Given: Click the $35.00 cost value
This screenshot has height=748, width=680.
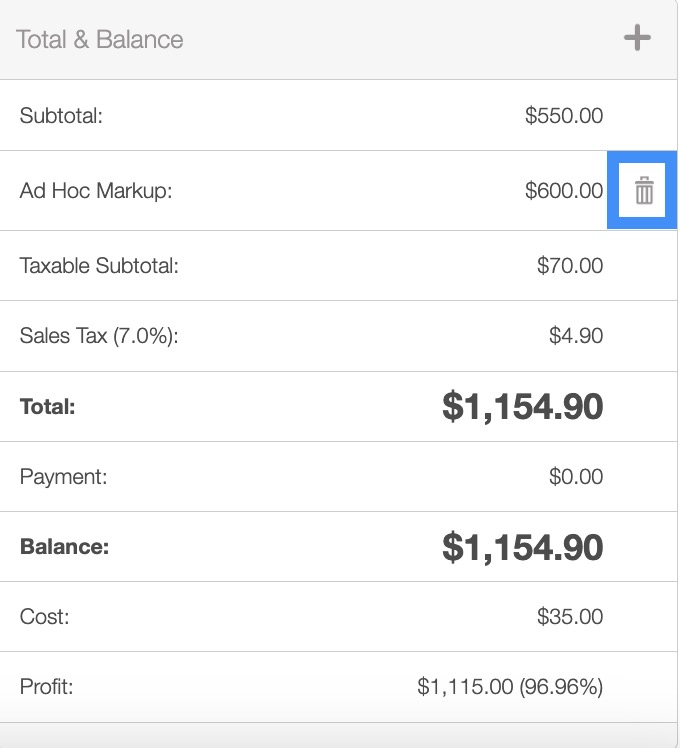Looking at the screenshot, I should (x=570, y=617).
